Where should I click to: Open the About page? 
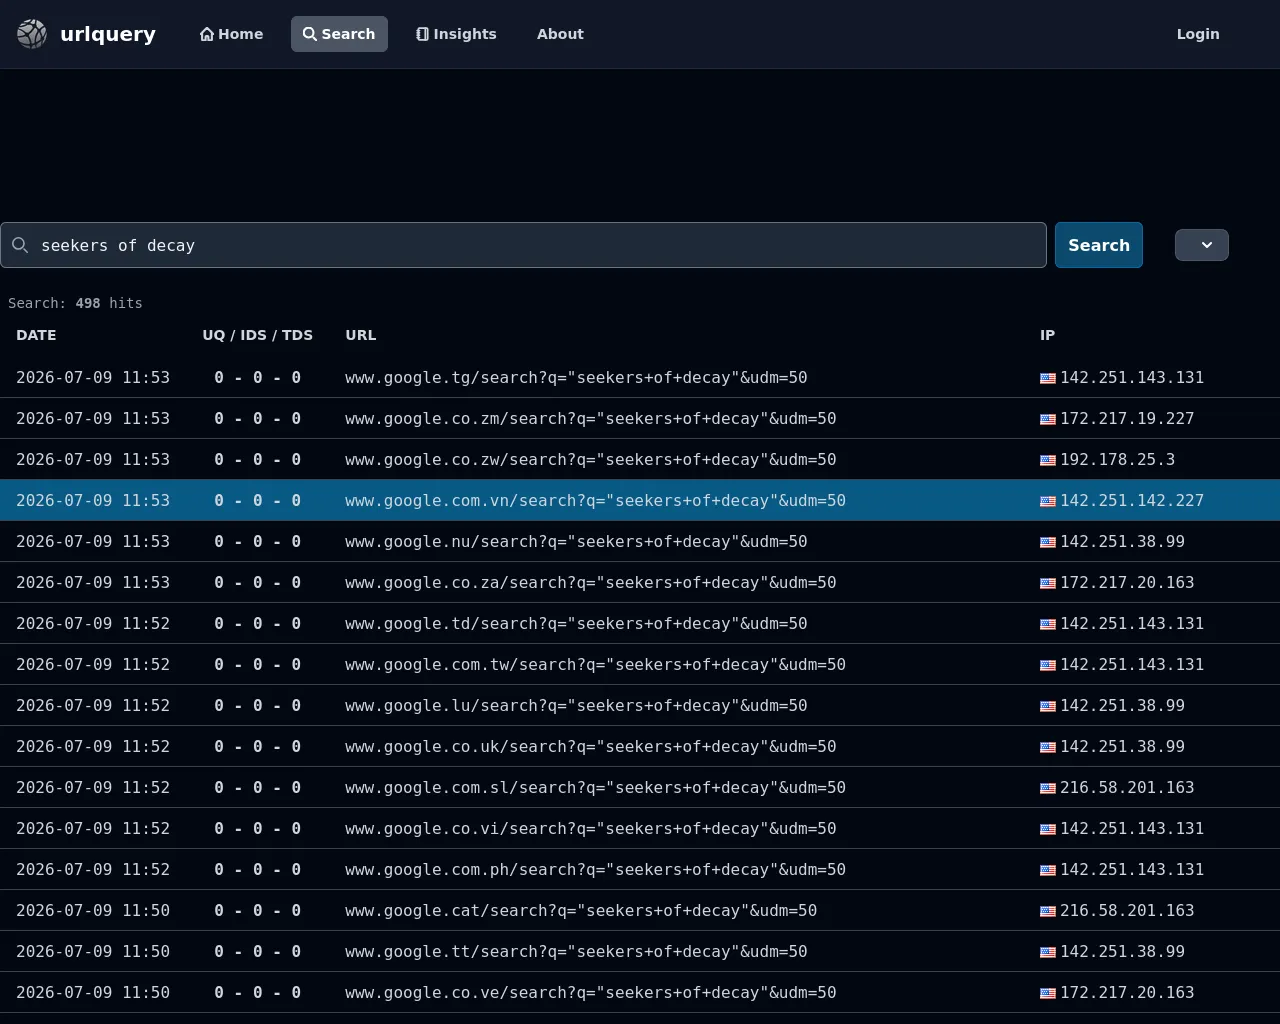[x=560, y=34]
